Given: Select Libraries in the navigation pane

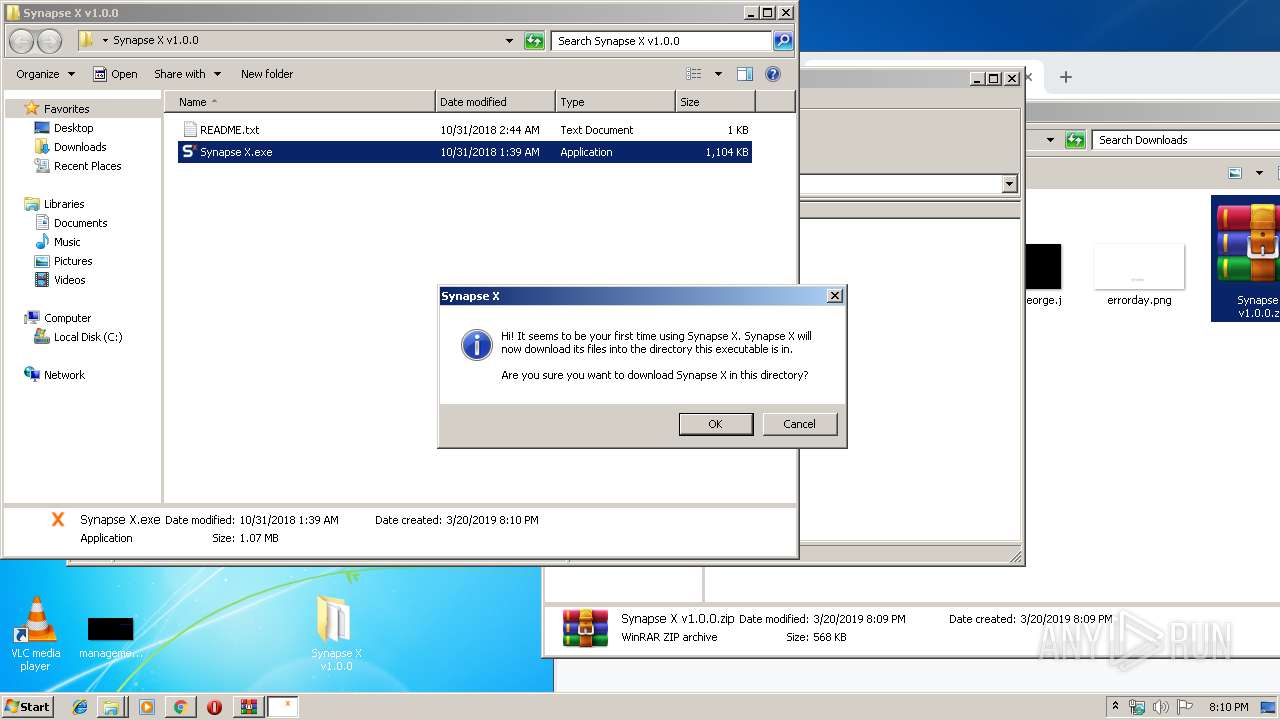Looking at the screenshot, I should (x=64, y=204).
